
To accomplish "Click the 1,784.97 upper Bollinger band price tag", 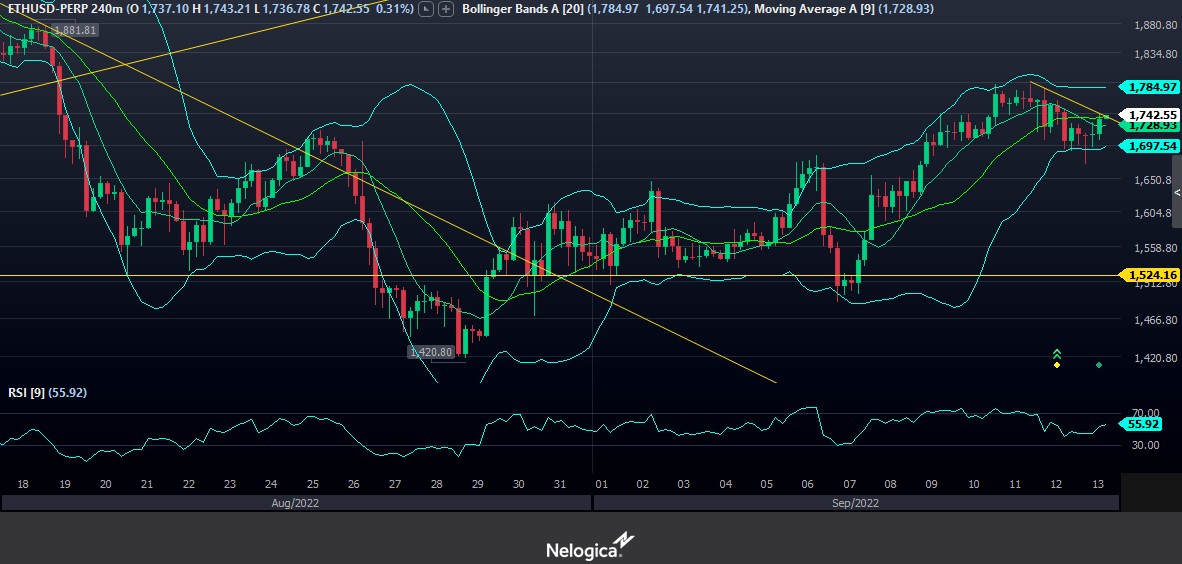I will (x=1152, y=87).
